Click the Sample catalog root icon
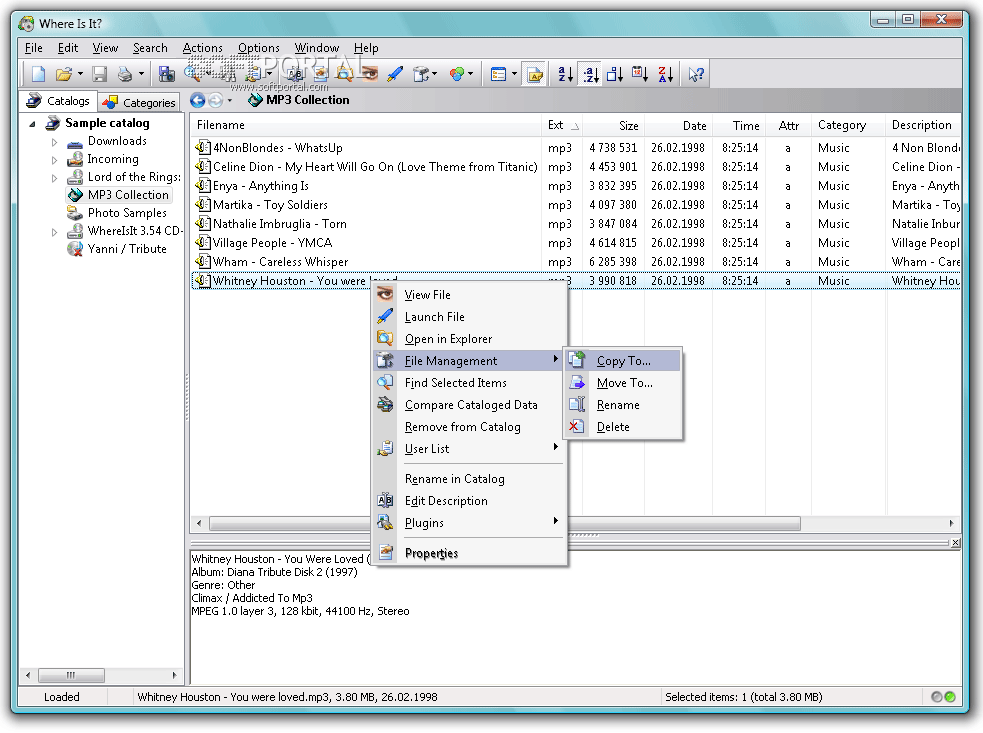The height and width of the screenshot is (733, 983). 53,123
